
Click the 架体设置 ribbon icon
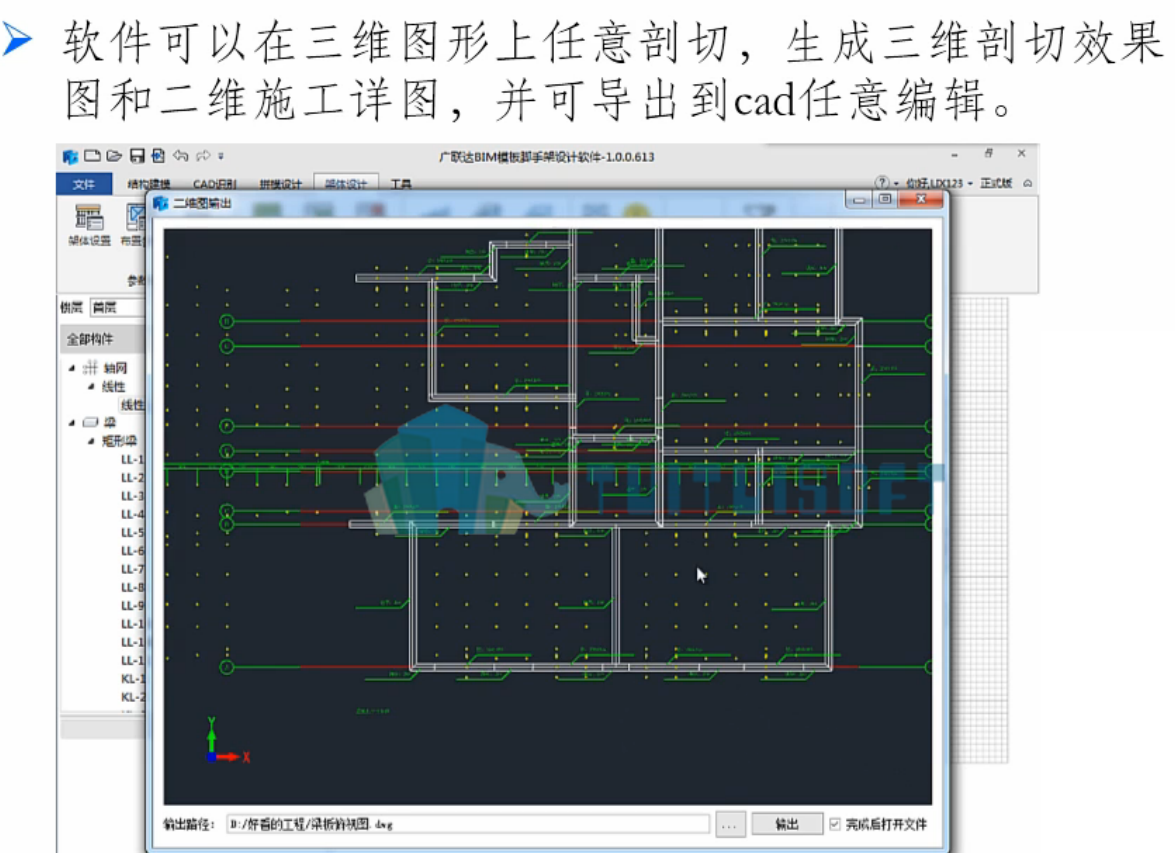(89, 225)
